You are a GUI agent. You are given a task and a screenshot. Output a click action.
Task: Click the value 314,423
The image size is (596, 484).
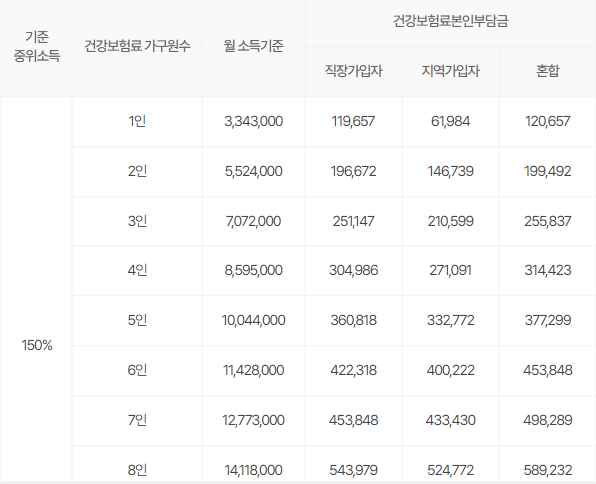548,270
